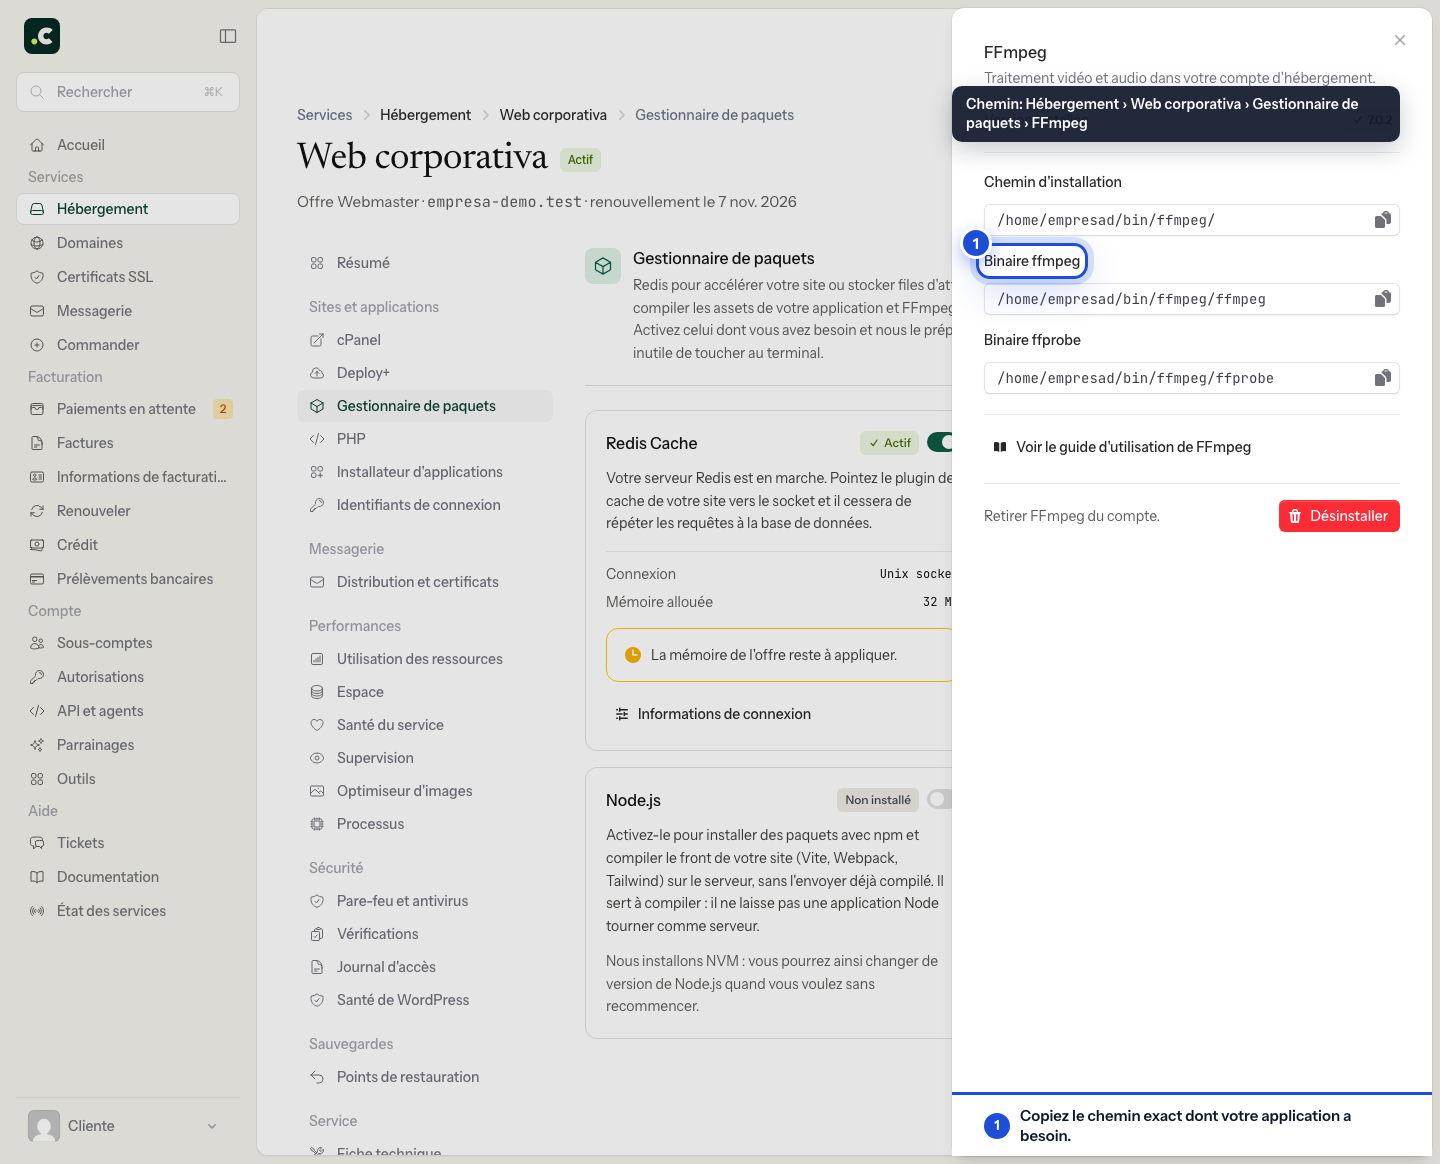The image size is (1440, 1164).
Task: Click the plus-circle icon beside Commander
Action: coord(37,345)
